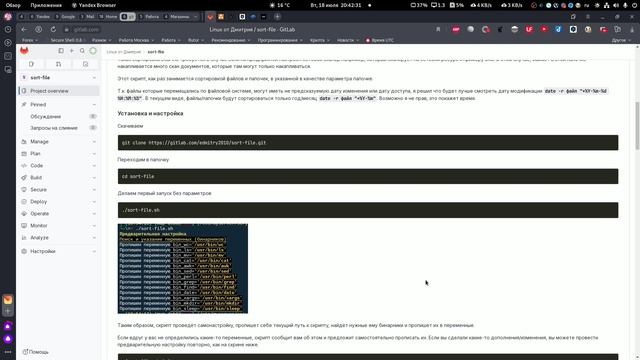Click the page vertical scrollbar thumb

(637, 127)
